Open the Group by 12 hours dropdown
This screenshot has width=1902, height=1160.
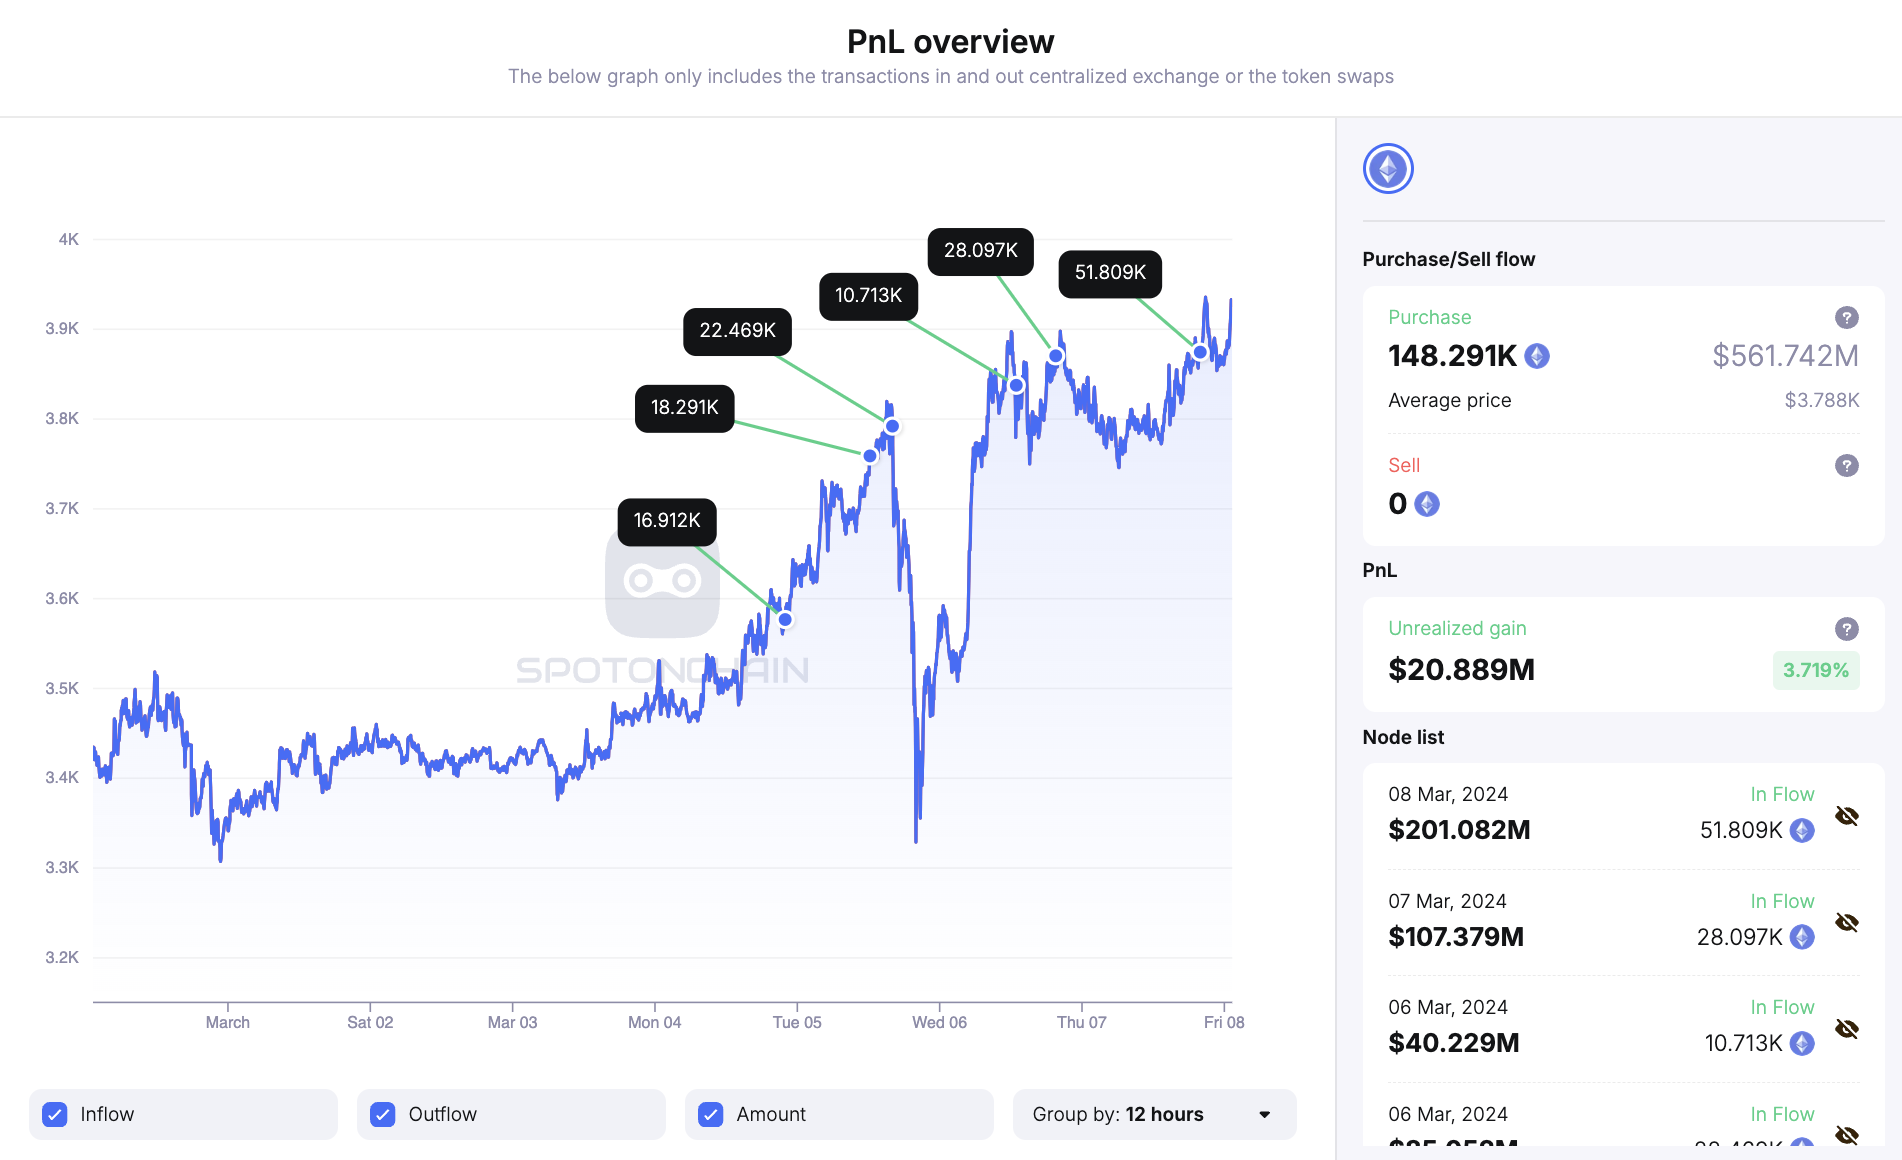coord(1153,1114)
